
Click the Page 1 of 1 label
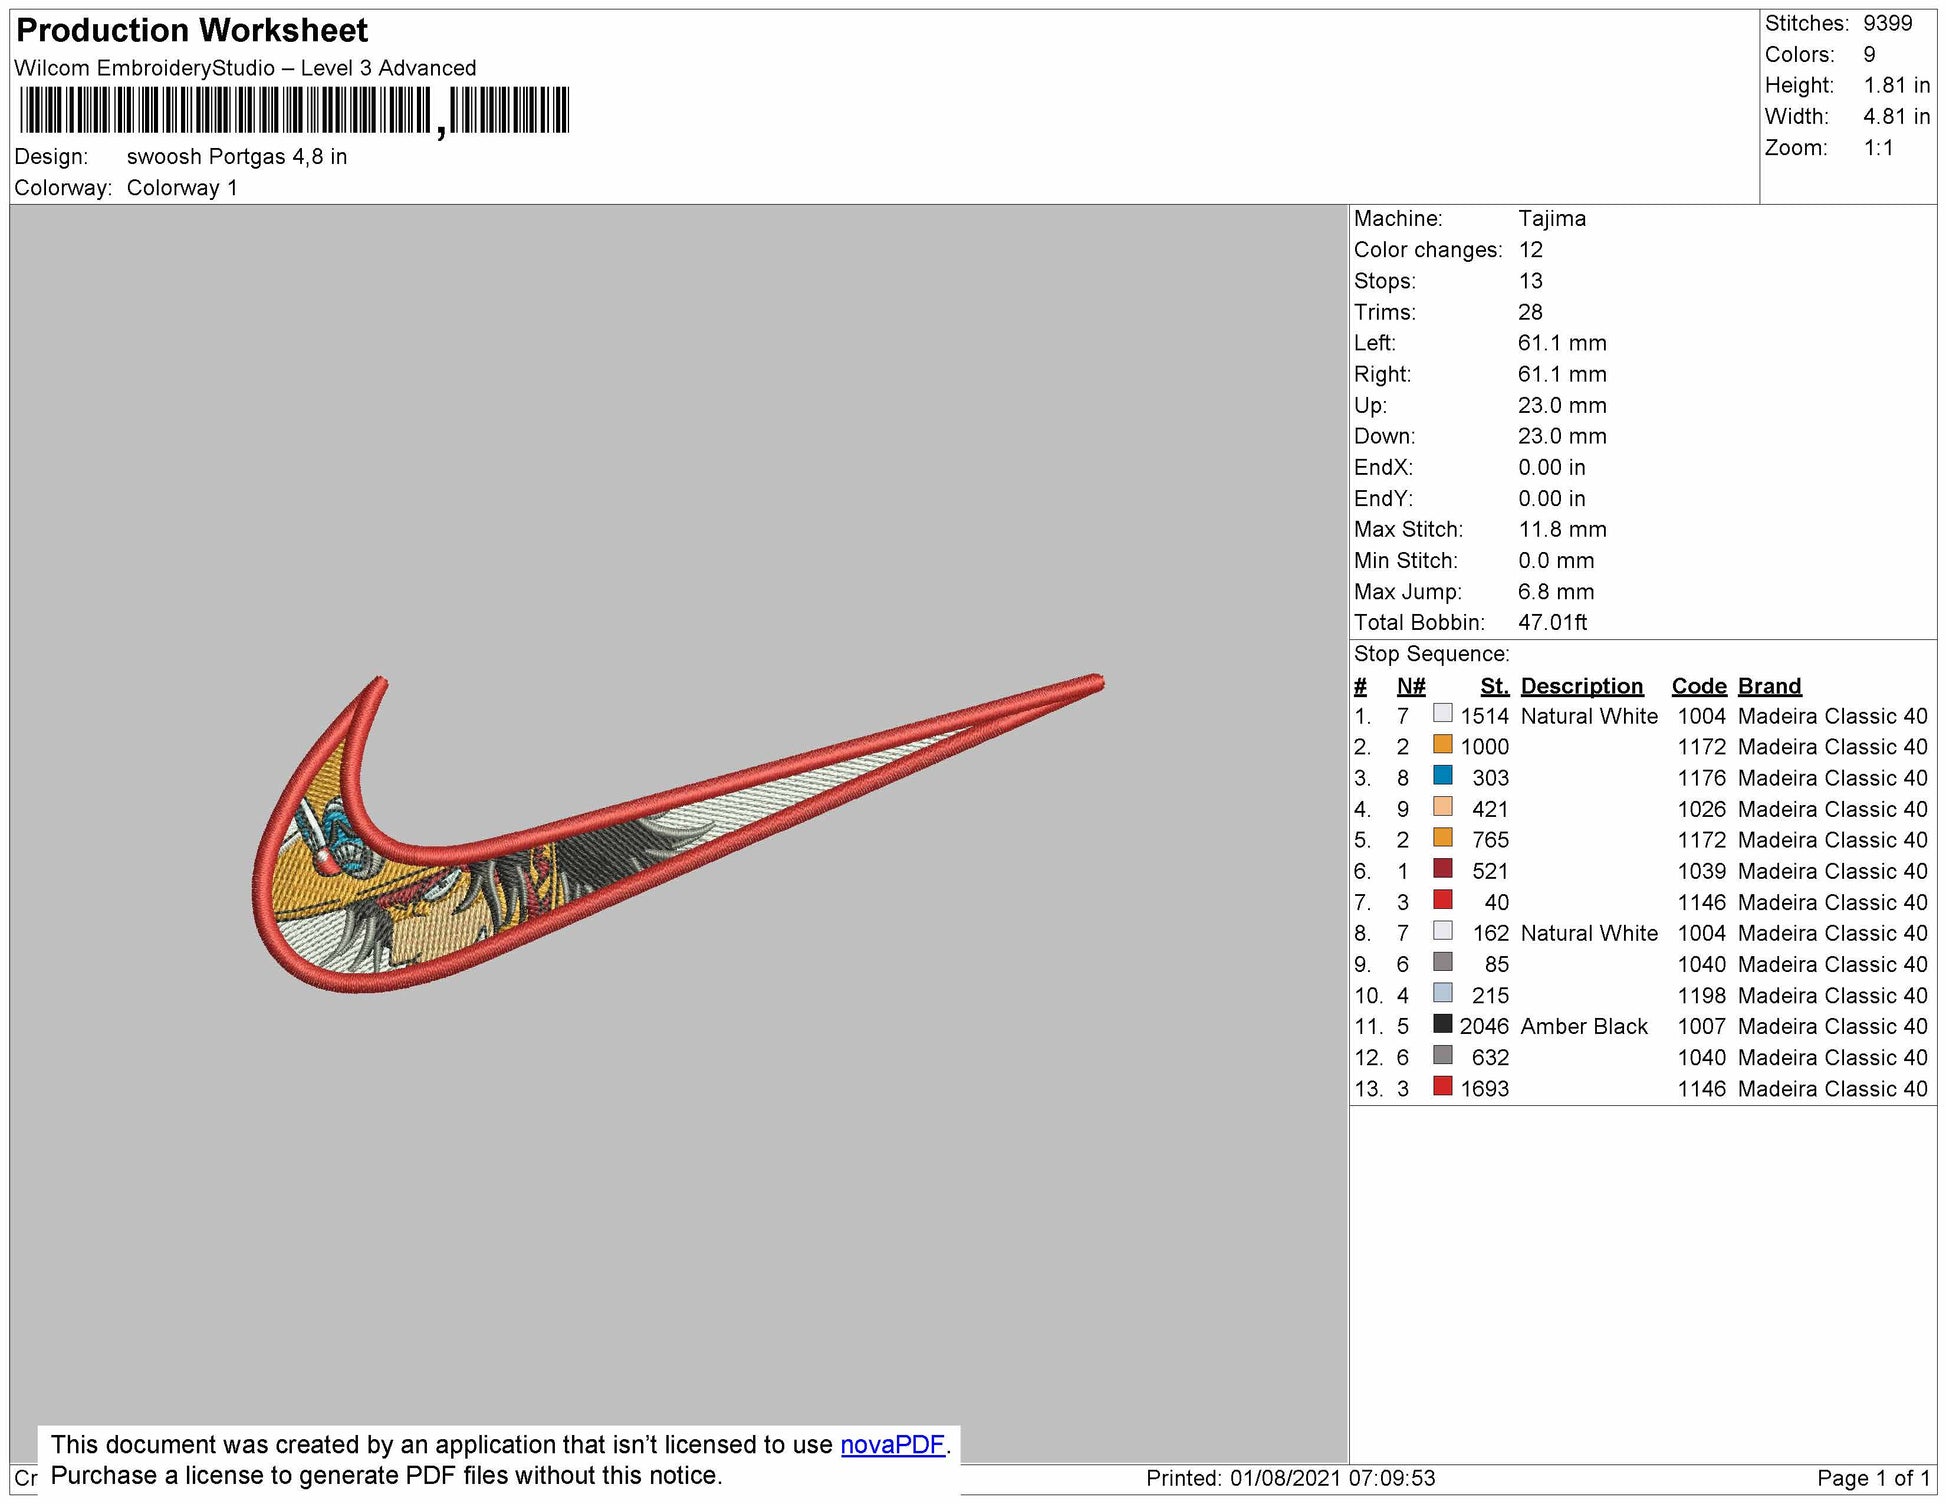point(1872,1478)
